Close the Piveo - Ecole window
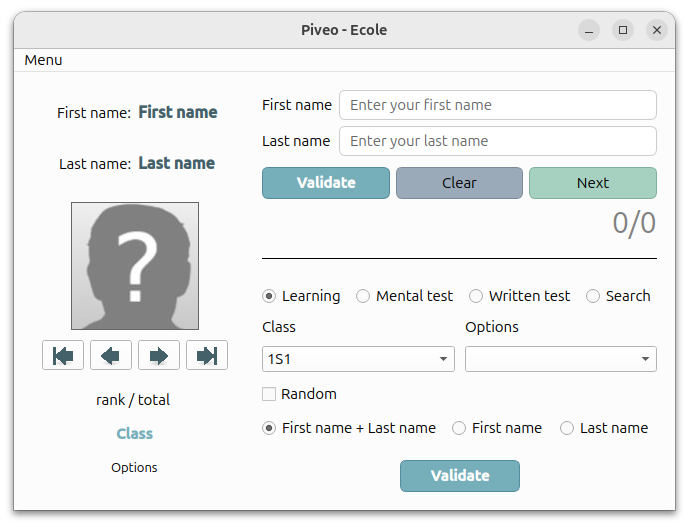 click(x=656, y=30)
